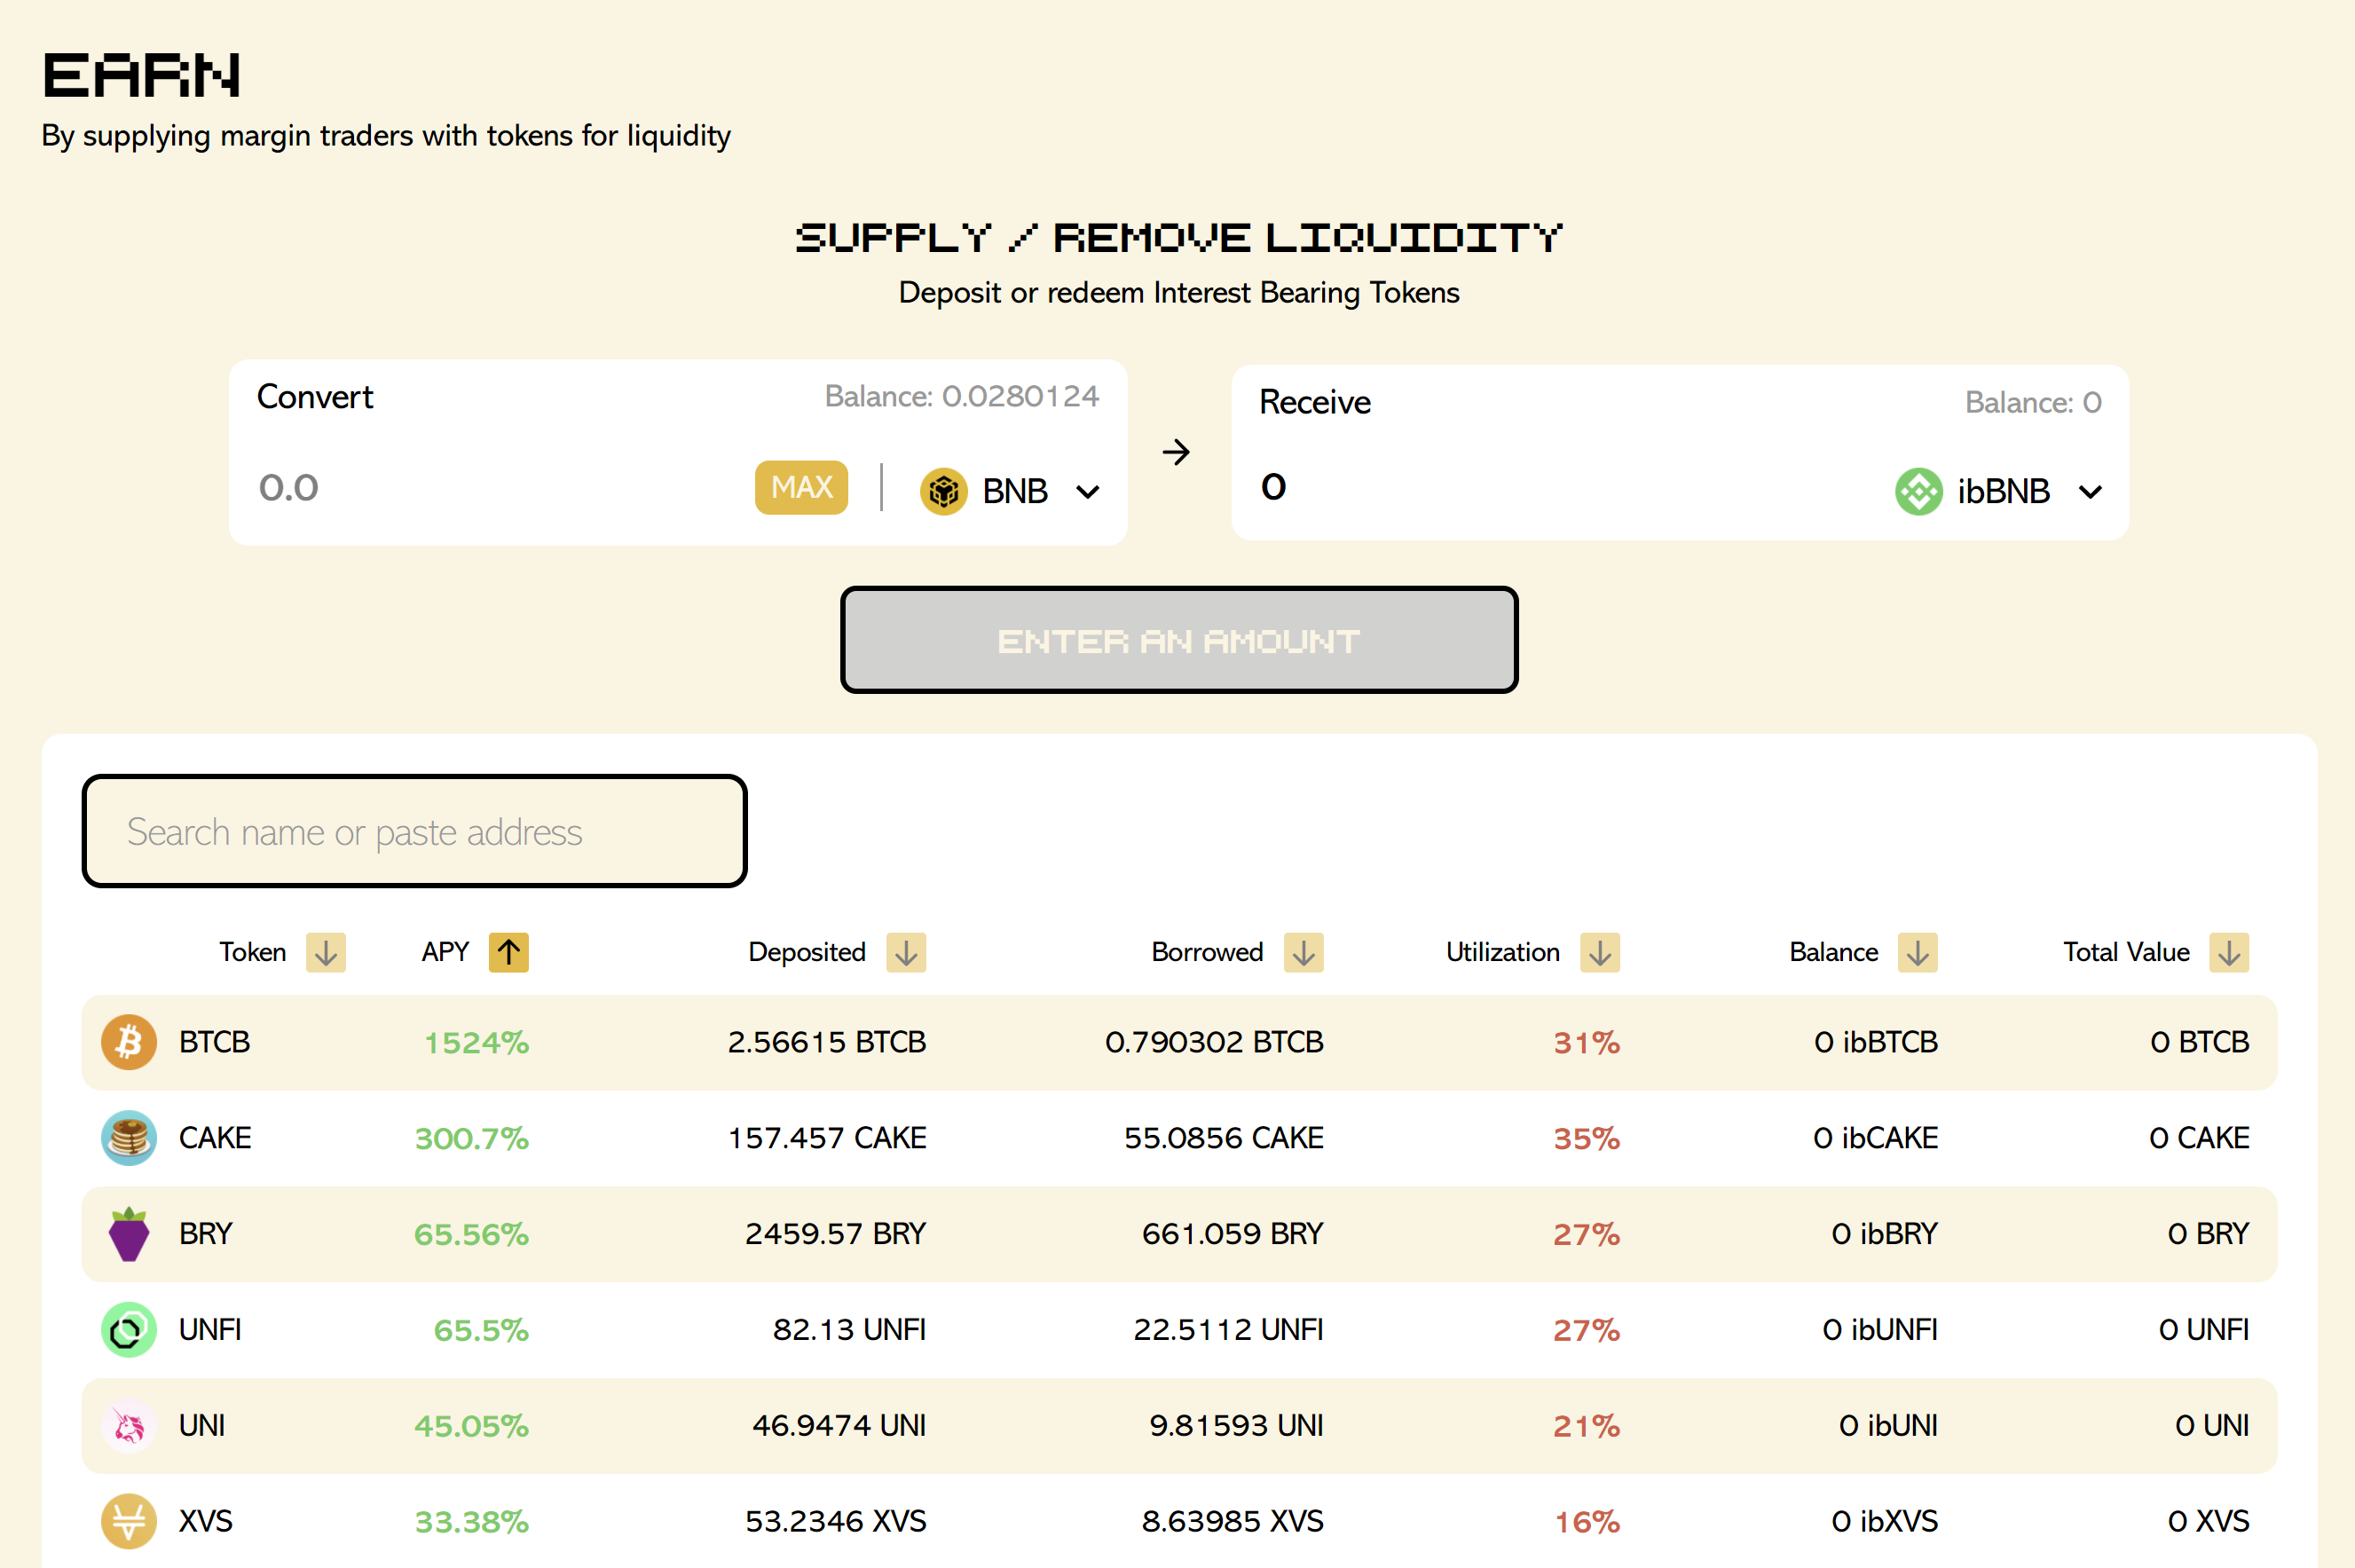Click the green ibBNB token icon
This screenshot has width=2355, height=1568.
(x=1918, y=491)
